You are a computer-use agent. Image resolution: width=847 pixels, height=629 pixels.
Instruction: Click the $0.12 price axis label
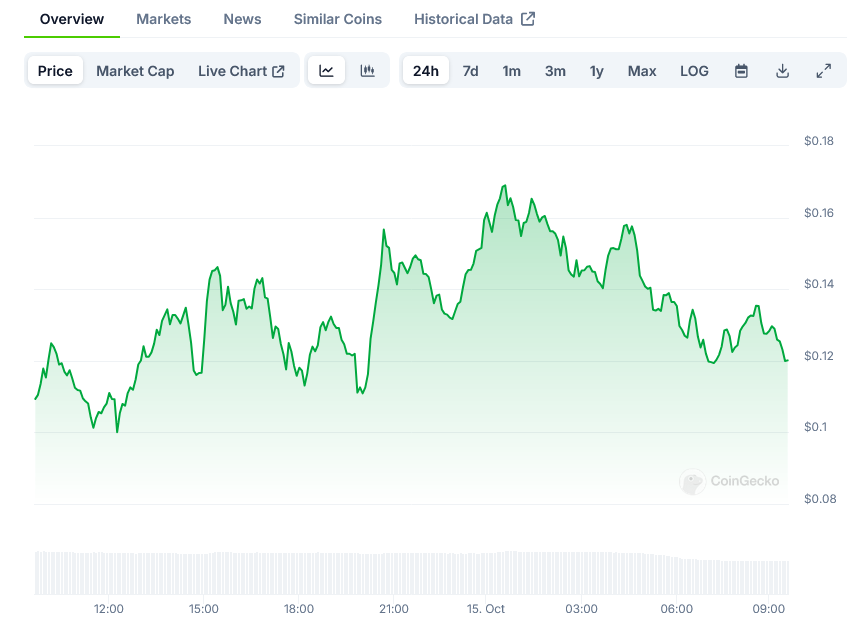click(x=819, y=356)
